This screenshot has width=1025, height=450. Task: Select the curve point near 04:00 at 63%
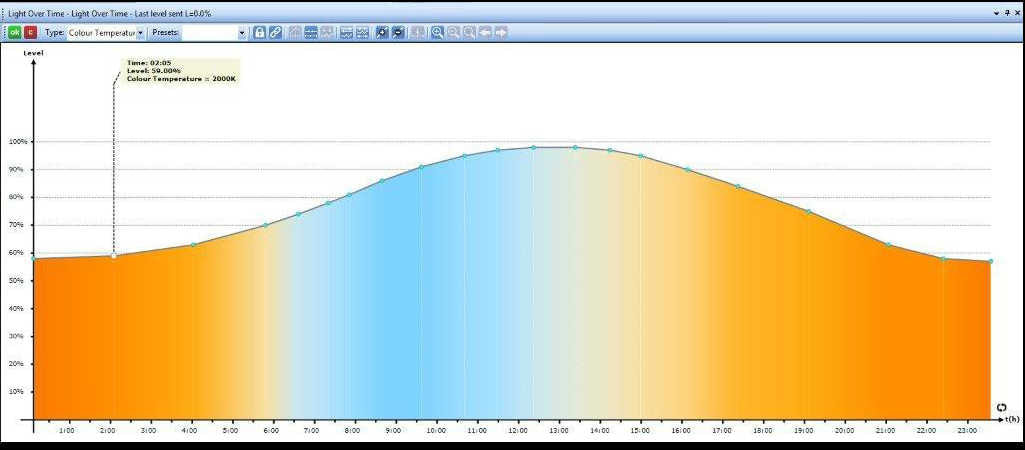(193, 245)
